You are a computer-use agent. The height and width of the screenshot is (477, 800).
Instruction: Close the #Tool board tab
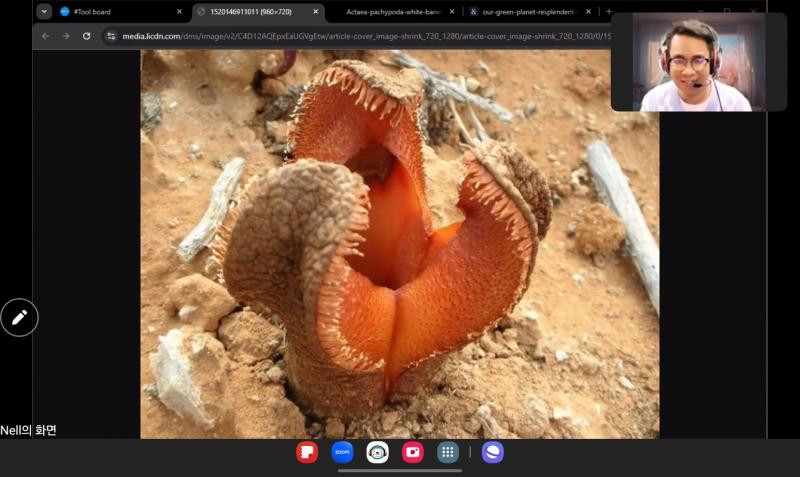(x=179, y=12)
